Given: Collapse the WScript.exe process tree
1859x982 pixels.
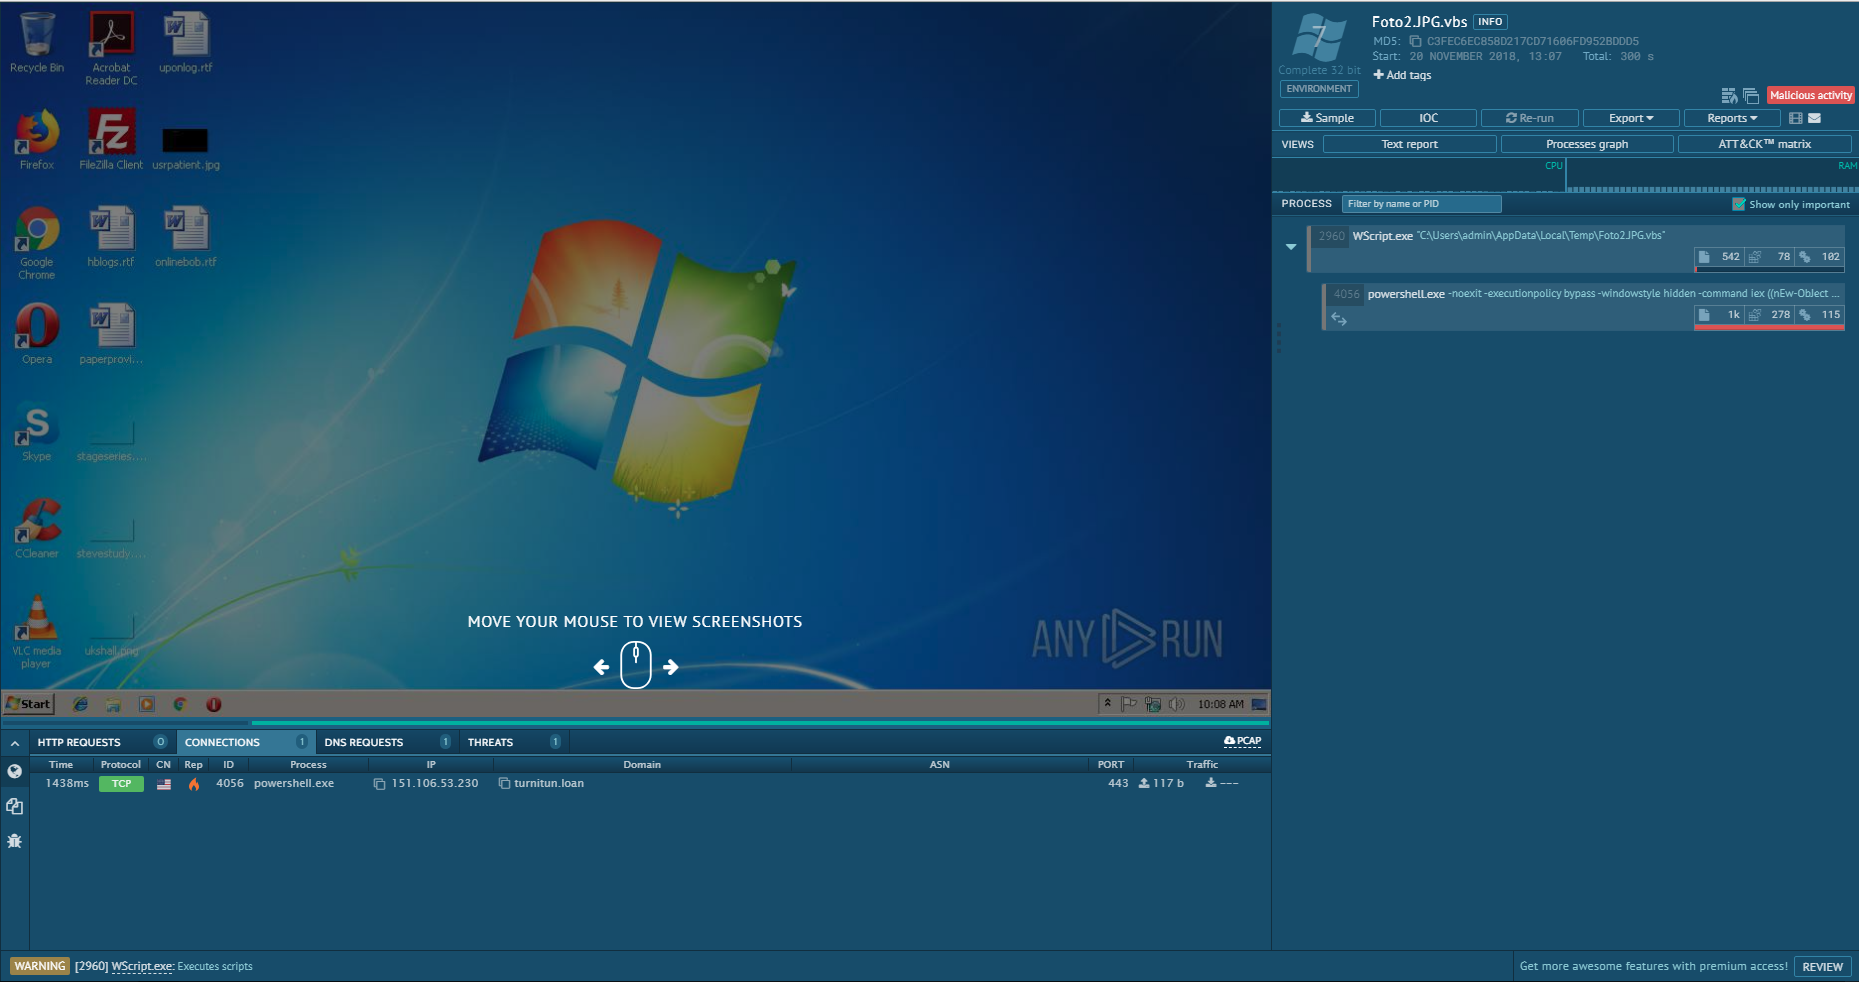Looking at the screenshot, I should coord(1291,246).
